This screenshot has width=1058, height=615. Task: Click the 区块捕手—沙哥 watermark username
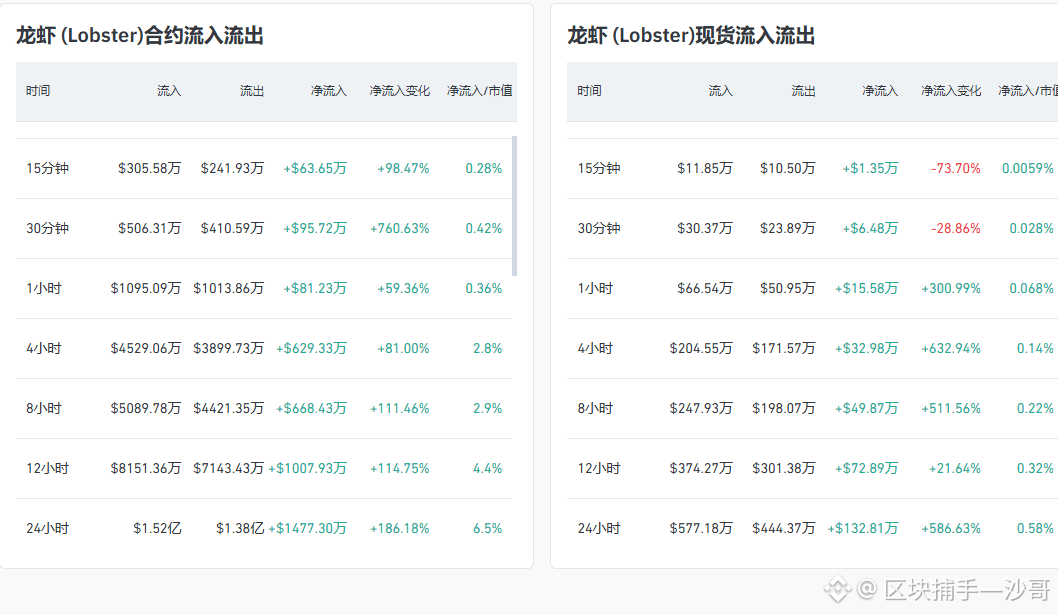click(967, 589)
